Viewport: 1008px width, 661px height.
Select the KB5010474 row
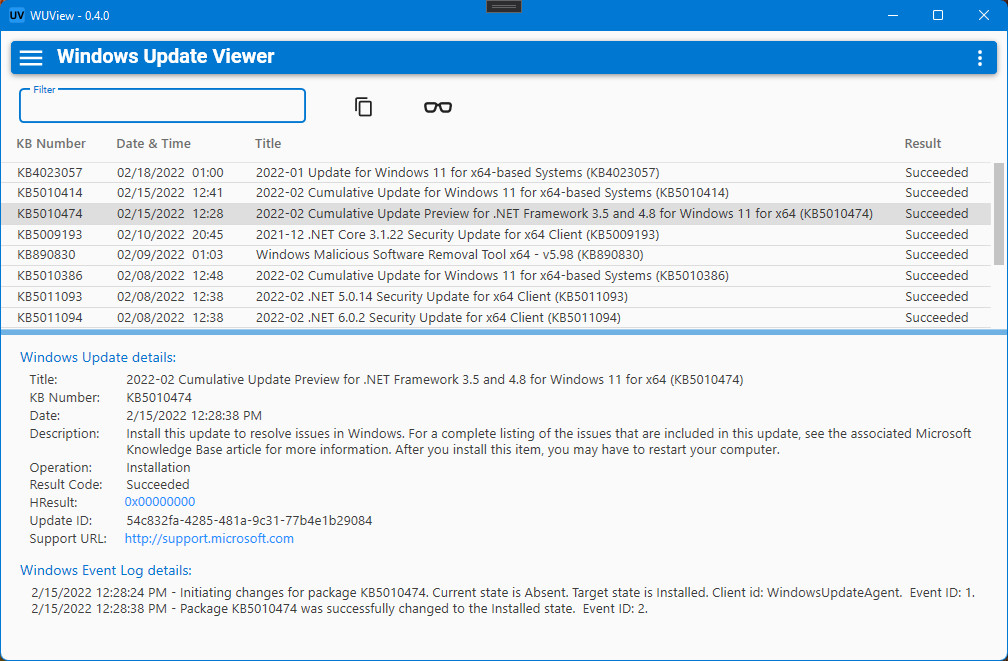coord(496,213)
